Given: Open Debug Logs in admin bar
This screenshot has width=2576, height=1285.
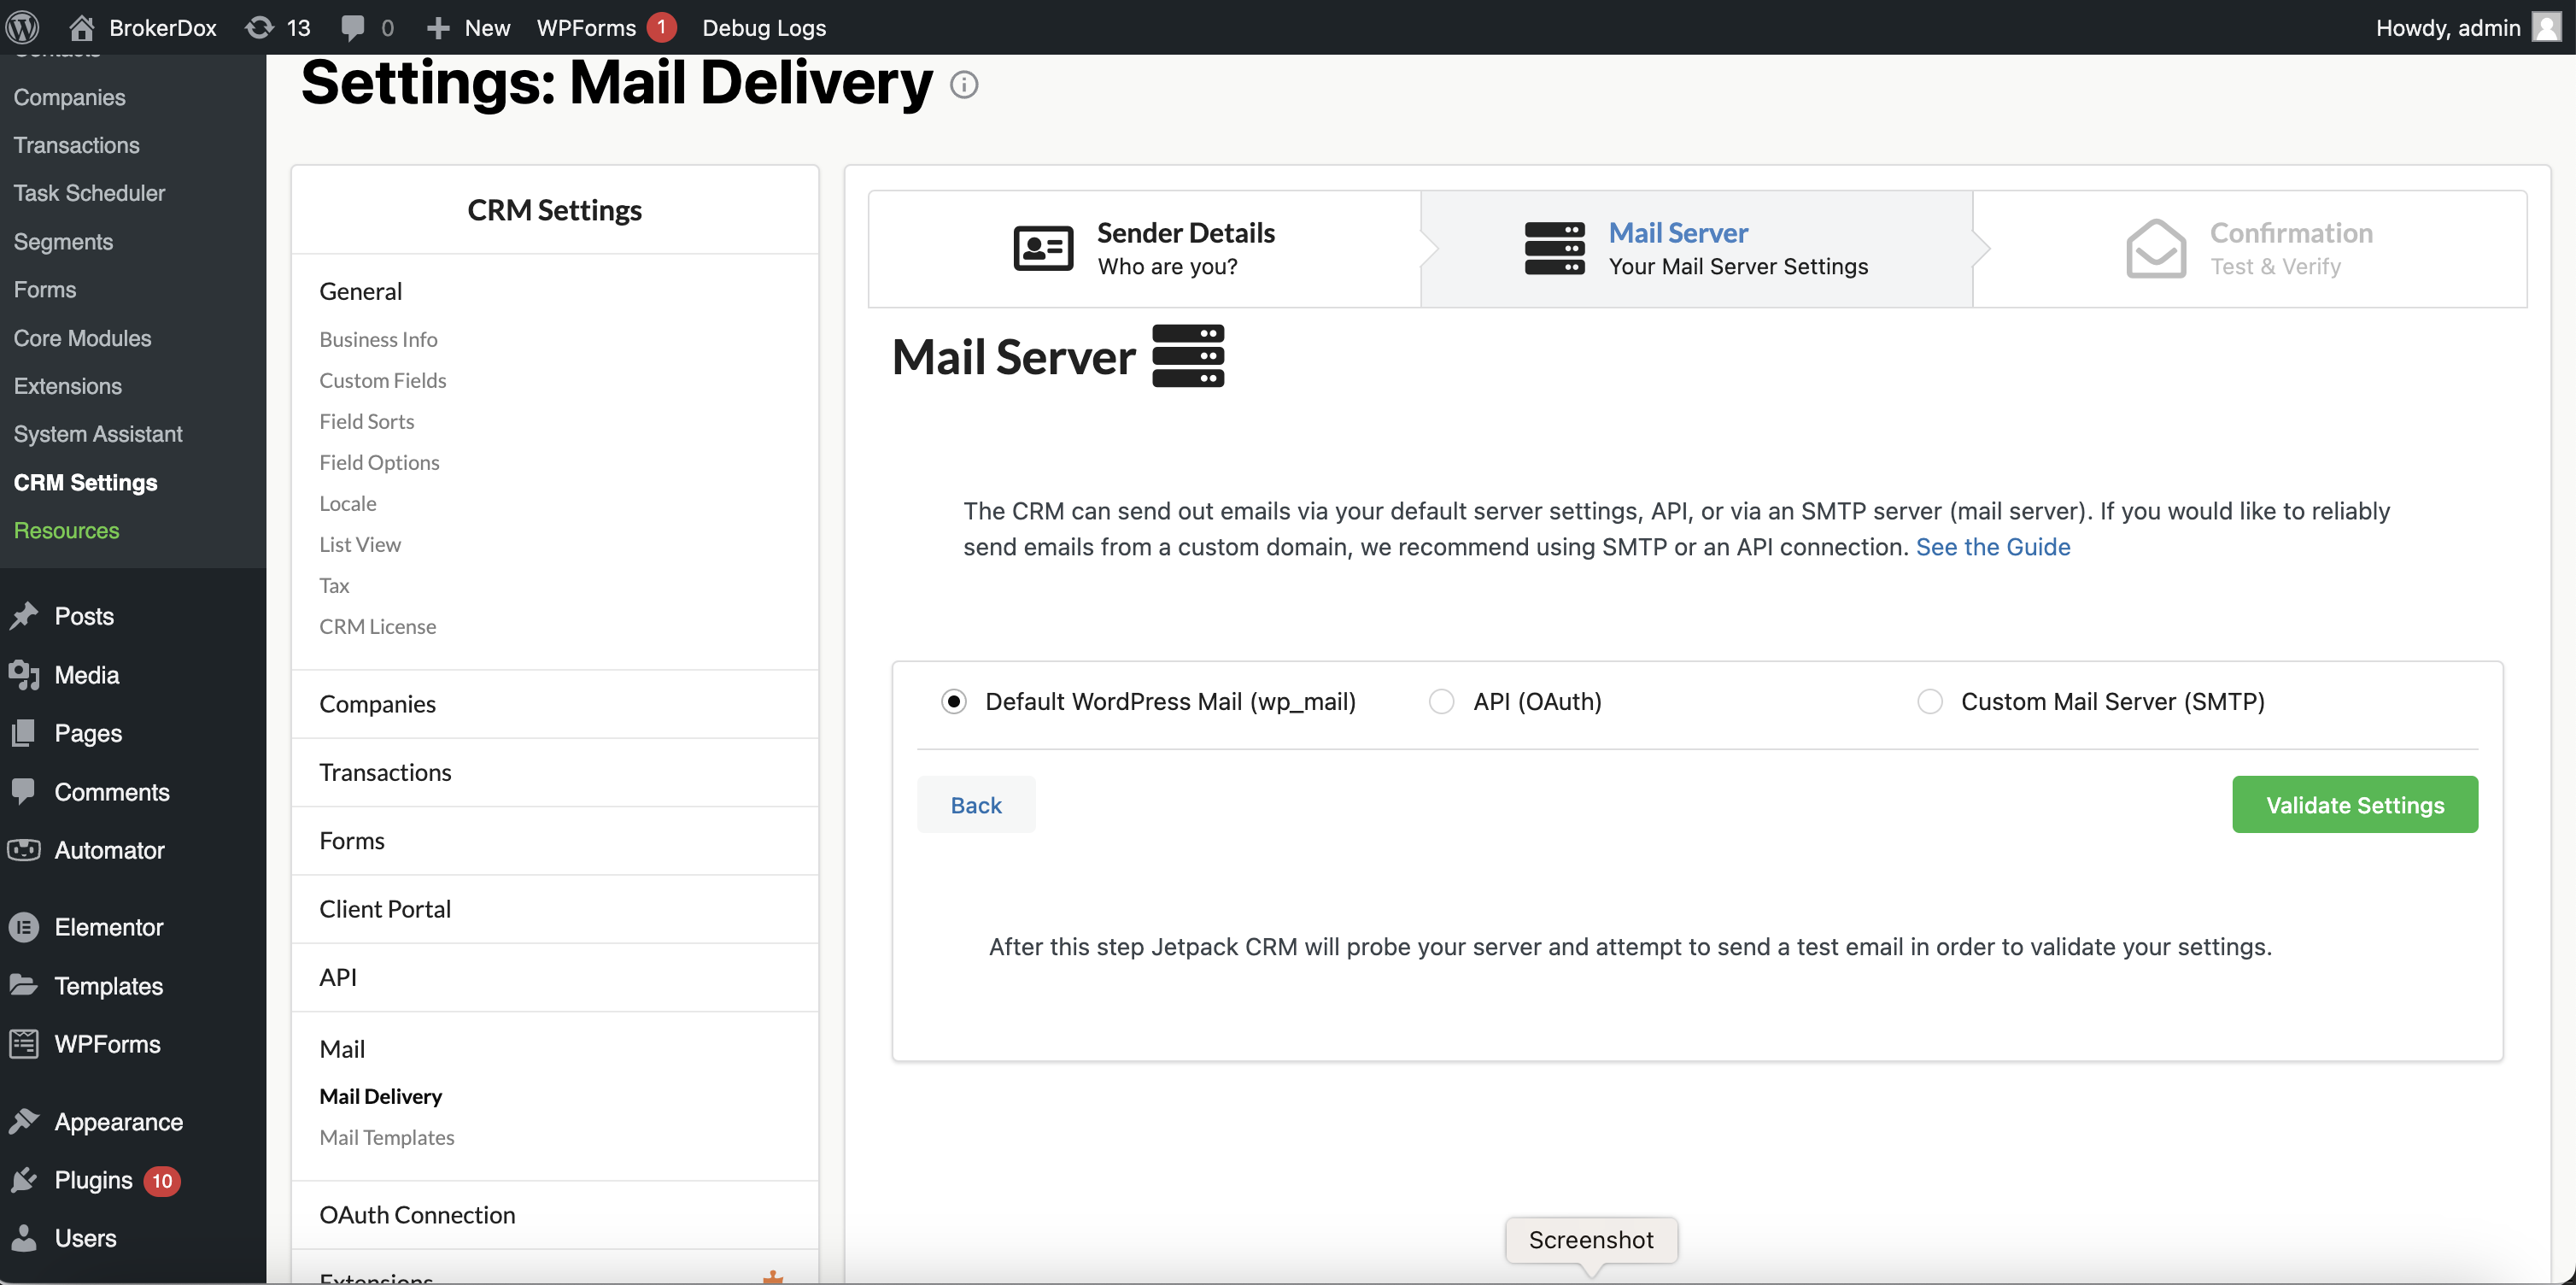Looking at the screenshot, I should click(764, 27).
